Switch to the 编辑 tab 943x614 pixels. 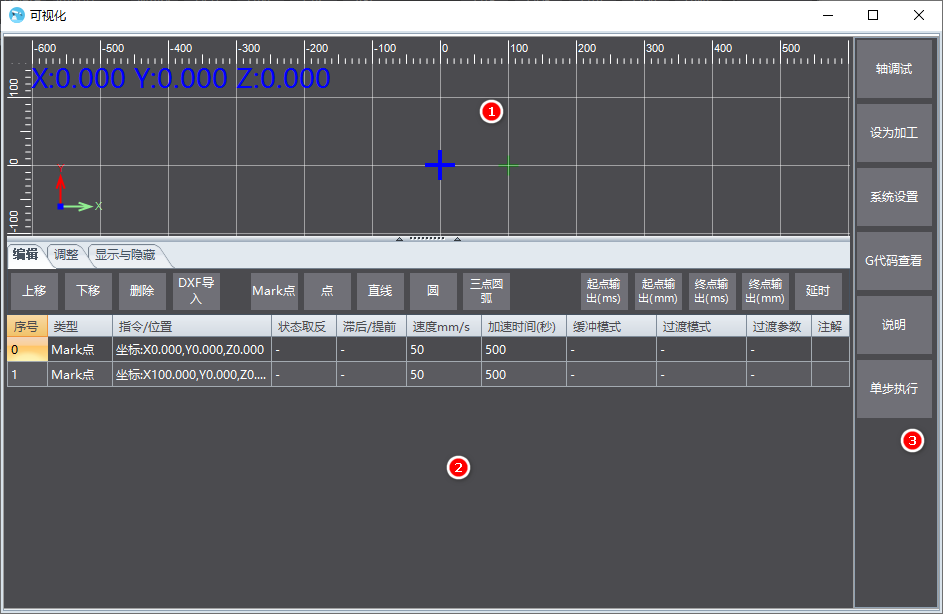[x=25, y=255]
